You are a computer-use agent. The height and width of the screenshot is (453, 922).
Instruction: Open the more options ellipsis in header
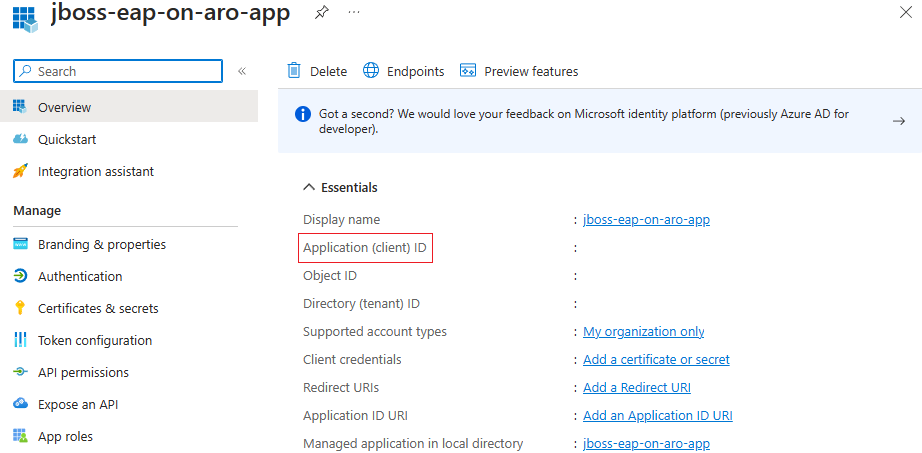click(353, 12)
